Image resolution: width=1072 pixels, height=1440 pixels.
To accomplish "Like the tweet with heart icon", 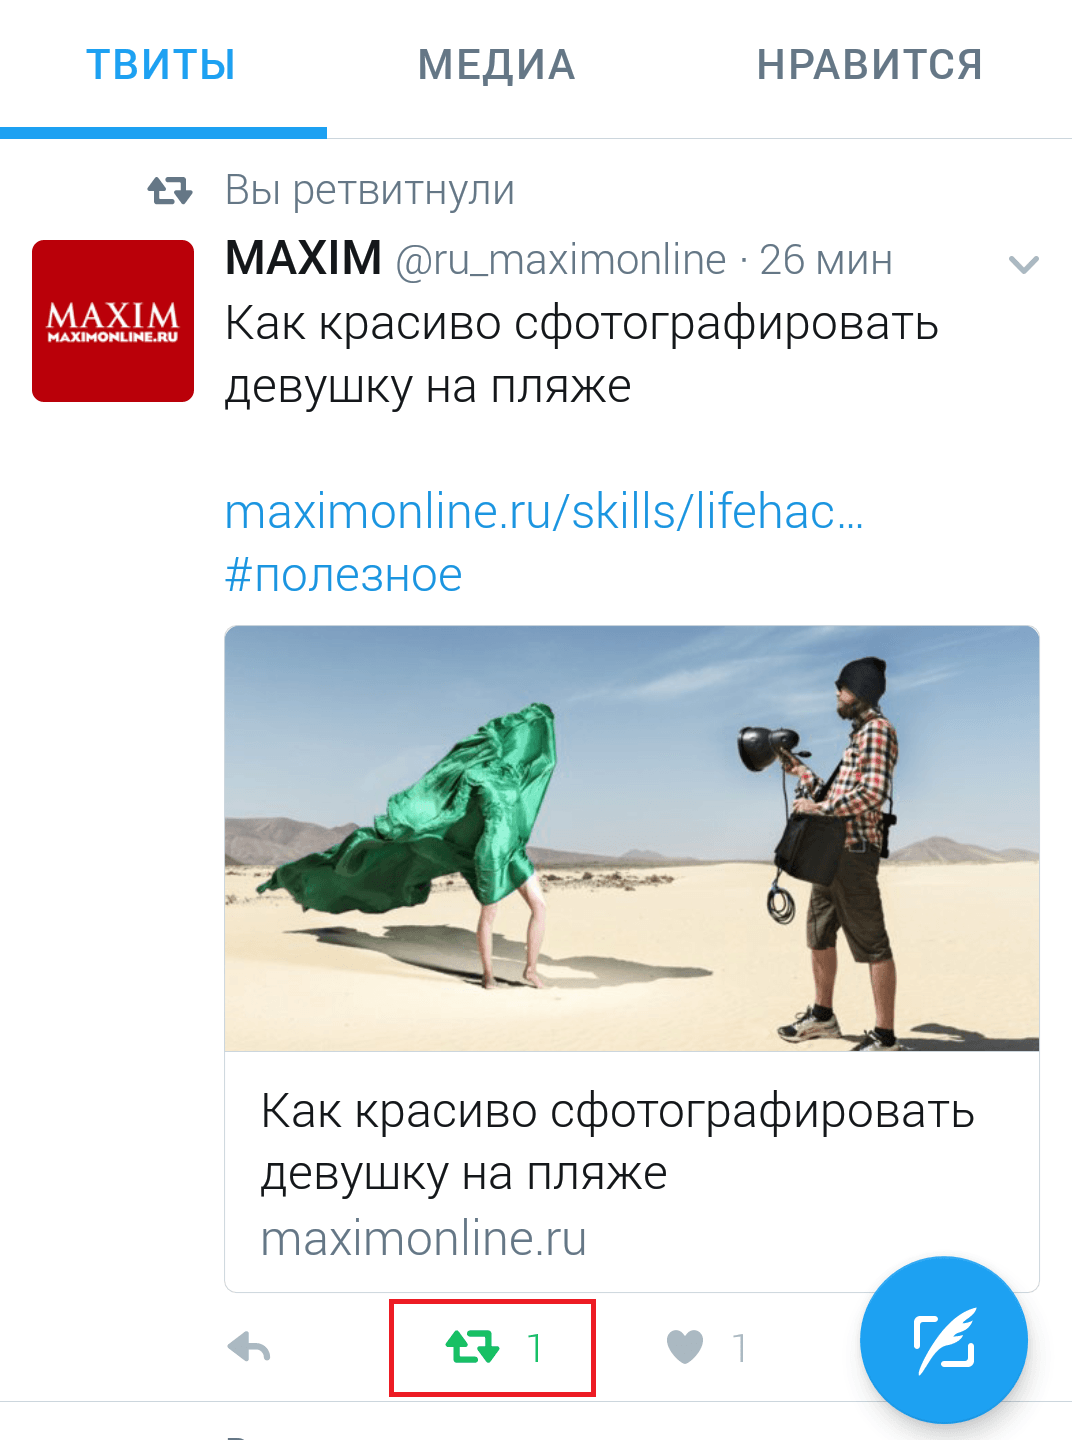I will 685,1347.
